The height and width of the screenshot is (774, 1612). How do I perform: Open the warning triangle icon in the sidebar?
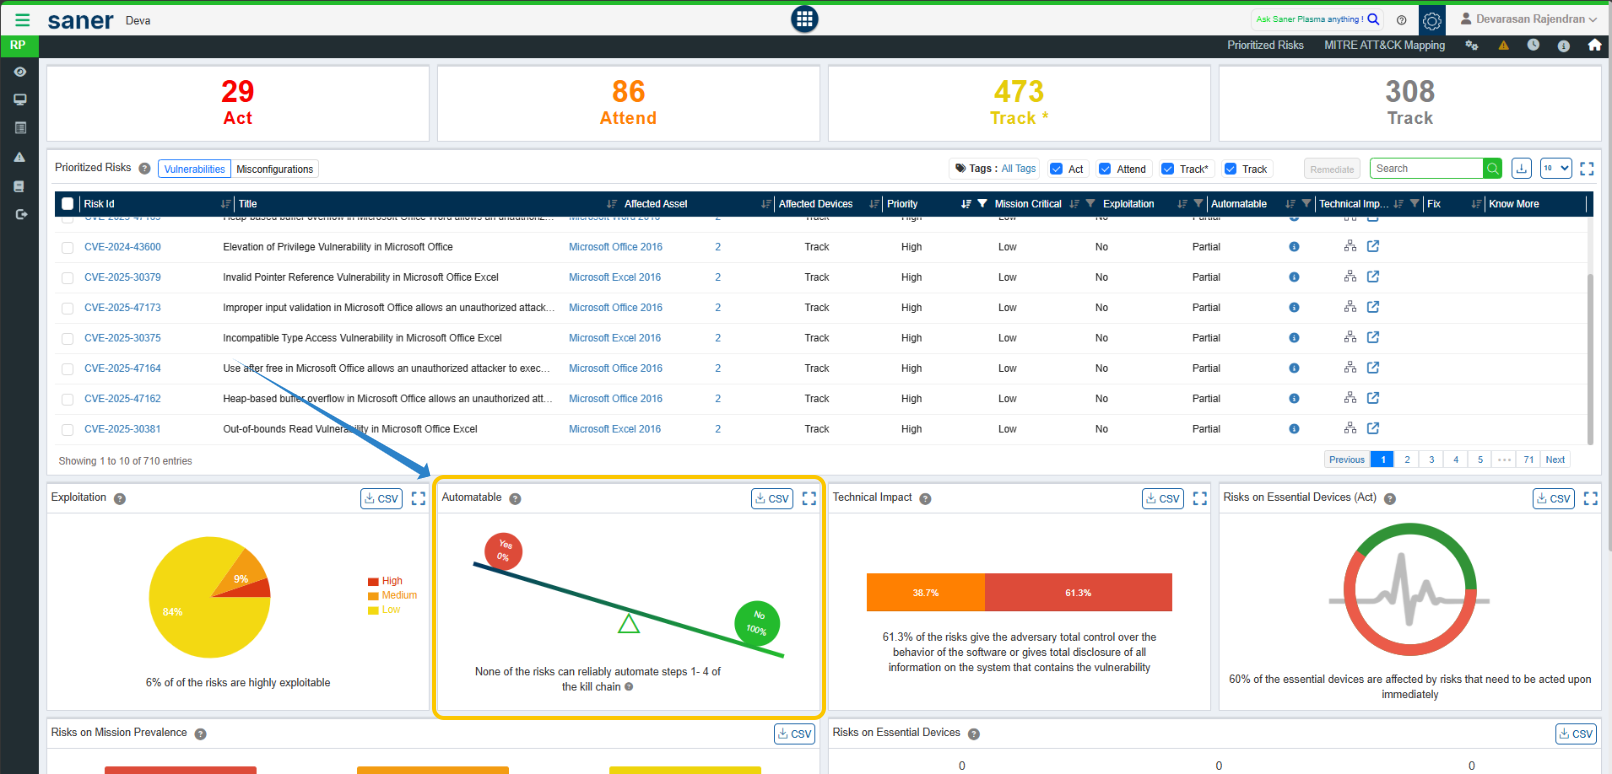pyautogui.click(x=19, y=157)
